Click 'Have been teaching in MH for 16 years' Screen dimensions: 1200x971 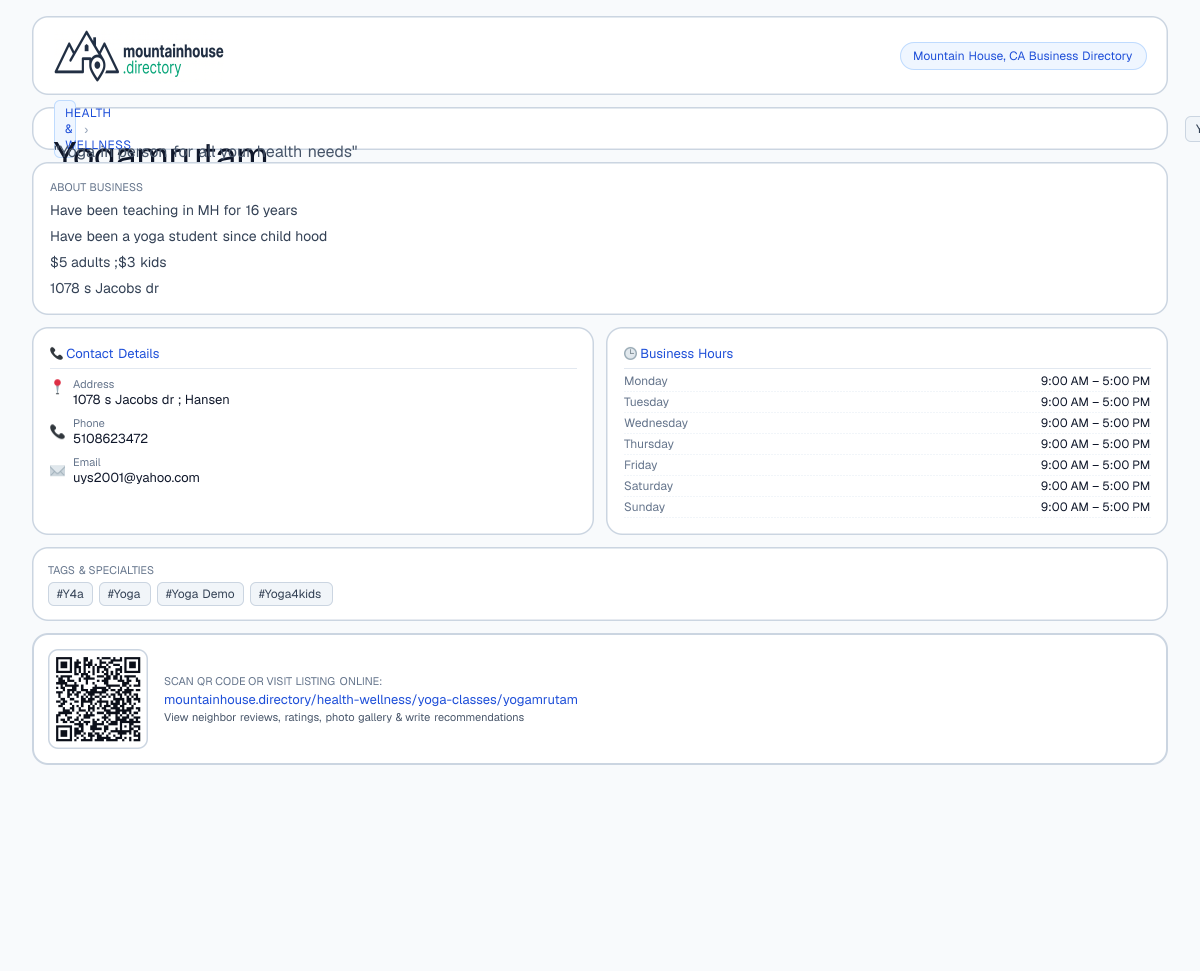click(174, 211)
